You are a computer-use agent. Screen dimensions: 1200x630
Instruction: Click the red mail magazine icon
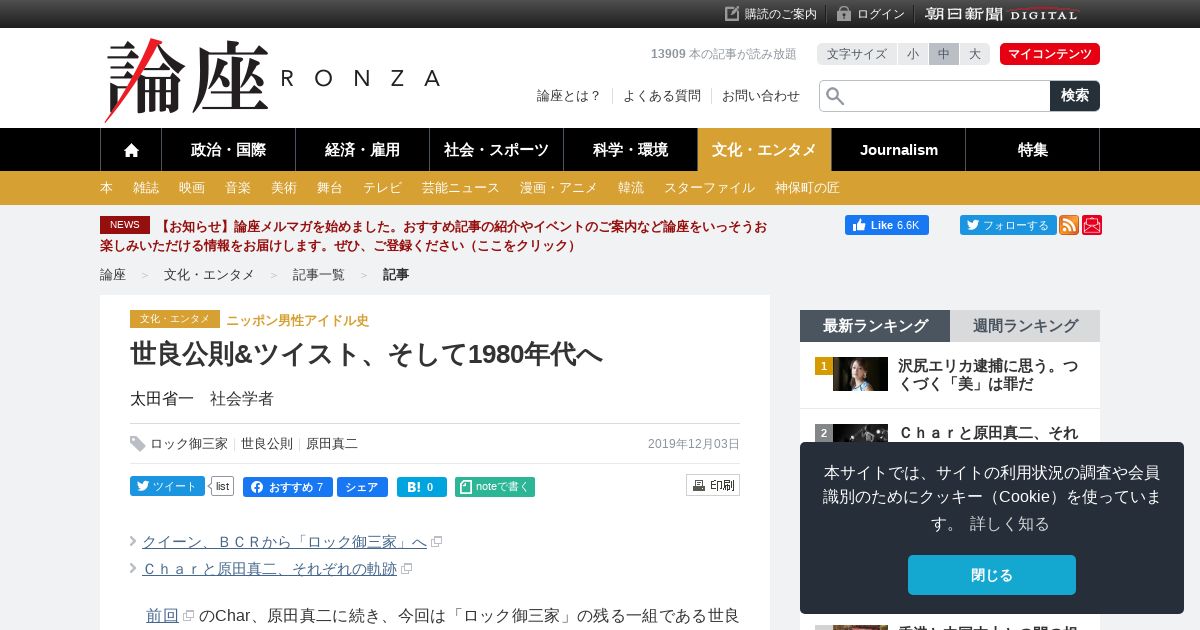point(1092,225)
